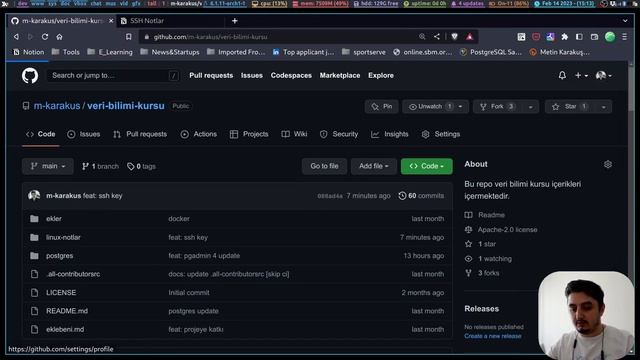Open Brave shields lion icon
Screen dimensions: 640x360
click(454, 37)
